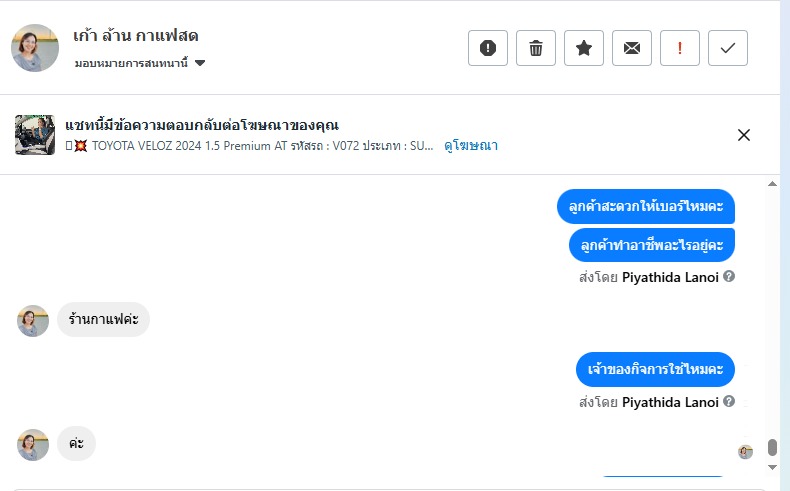Viewport: 790px width, 491px height.
Task: Mark conversation unread envelope icon
Action: (x=632, y=48)
